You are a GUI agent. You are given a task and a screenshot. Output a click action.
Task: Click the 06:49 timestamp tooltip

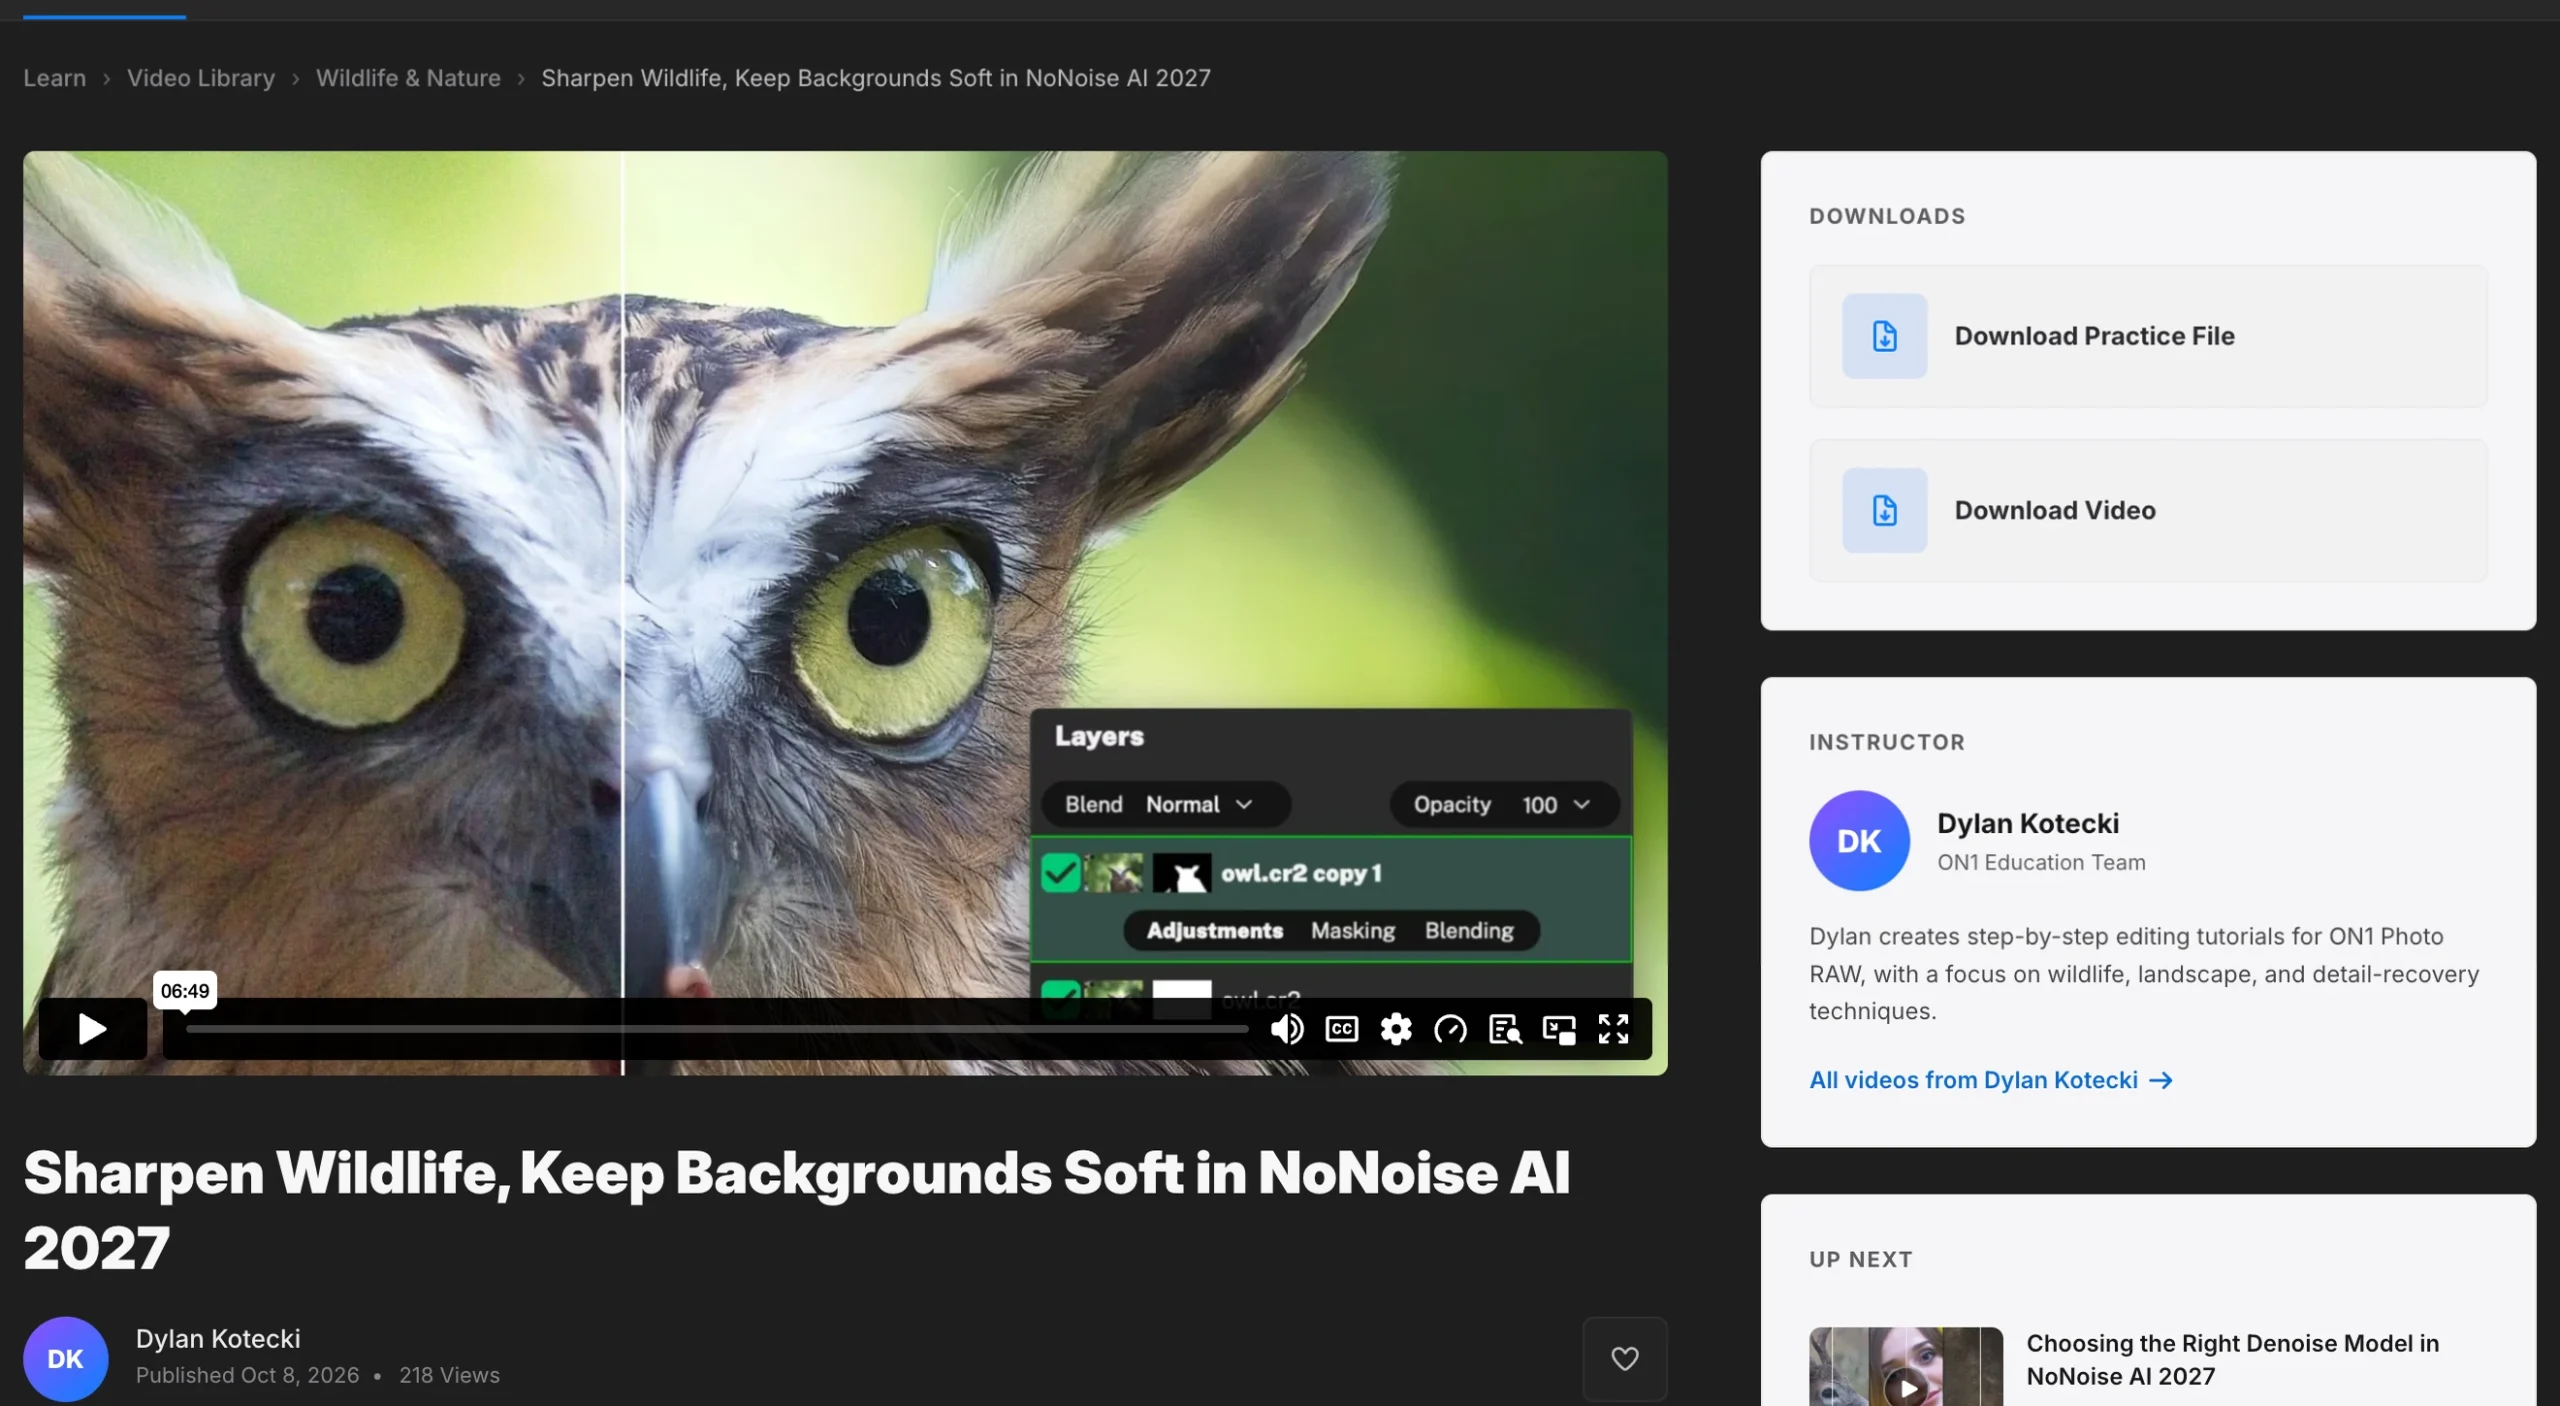coord(185,991)
